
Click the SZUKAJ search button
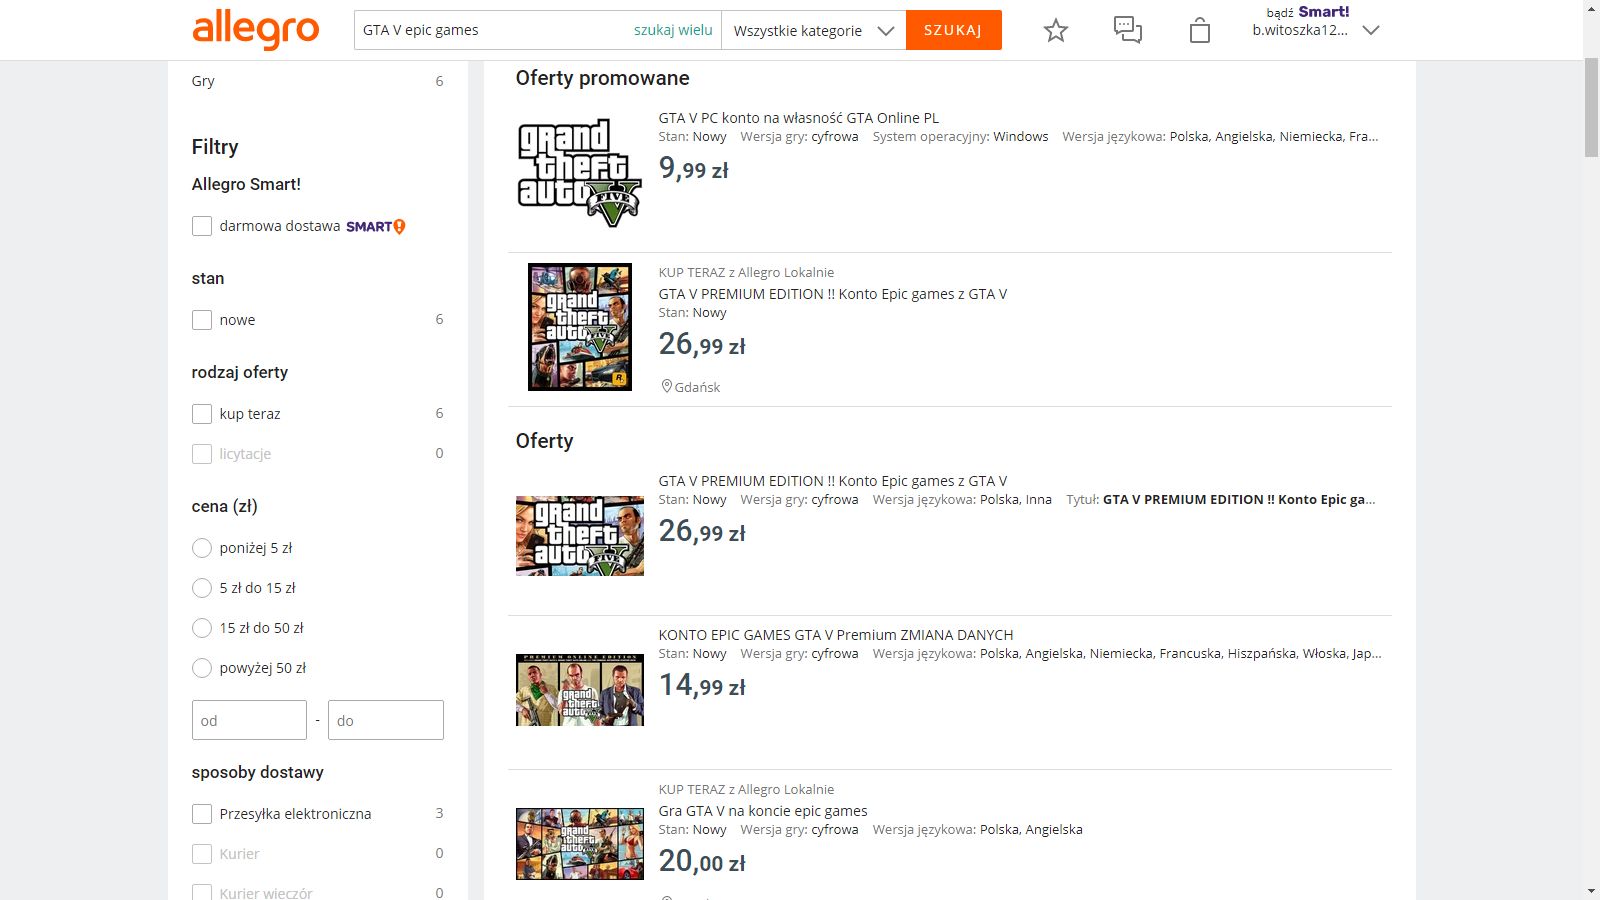[x=953, y=30]
